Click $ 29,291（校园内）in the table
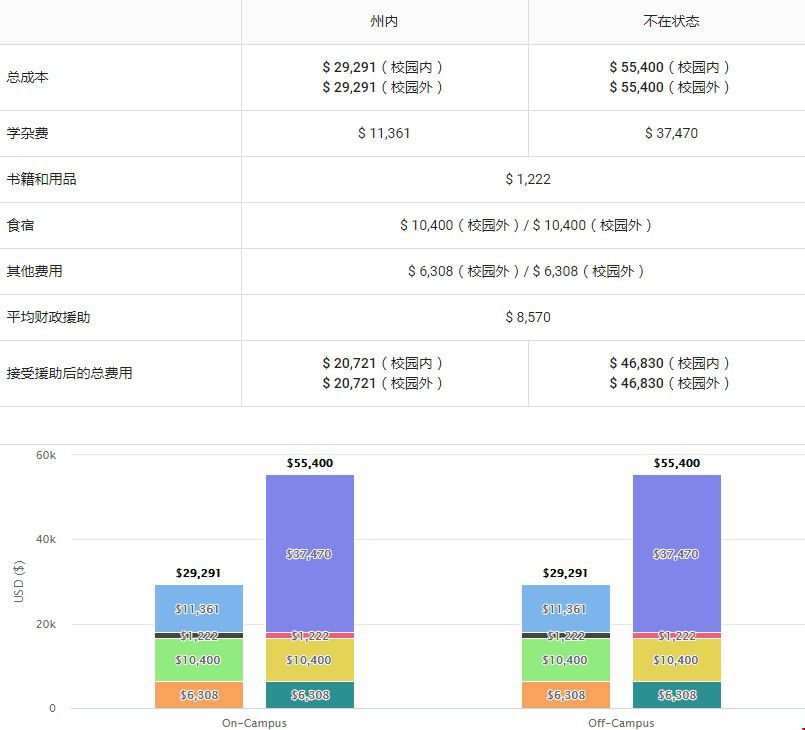This screenshot has width=805, height=730. tap(382, 67)
